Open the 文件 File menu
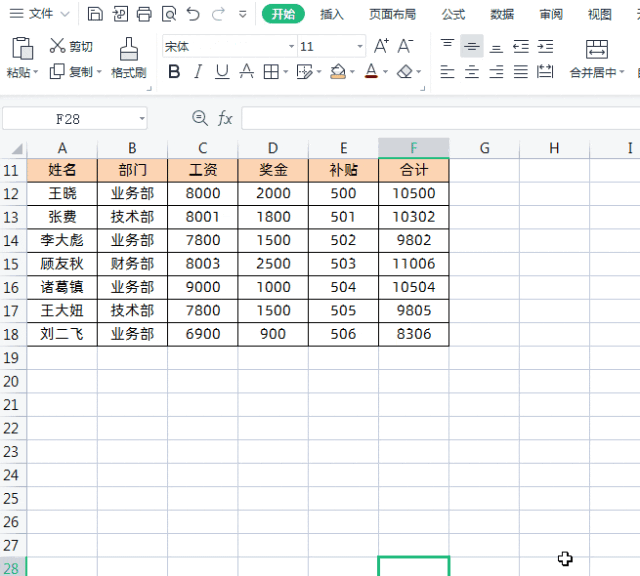Viewport: 640px width, 576px height. tap(38, 14)
